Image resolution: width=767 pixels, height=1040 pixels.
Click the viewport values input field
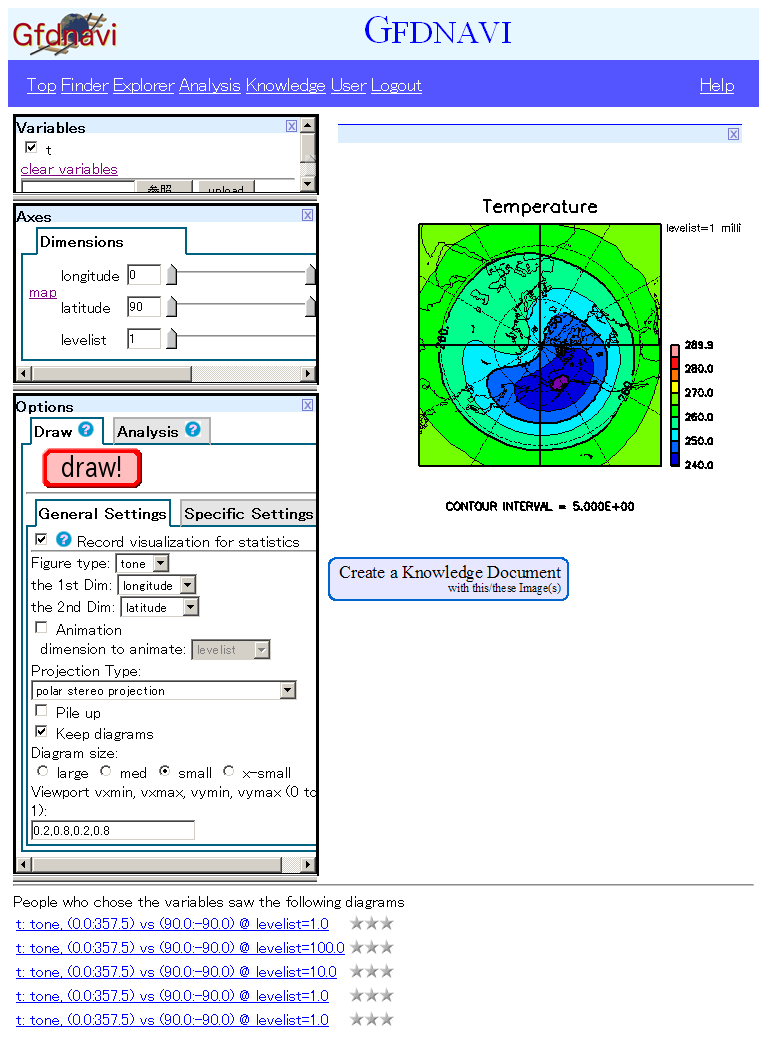[113, 830]
